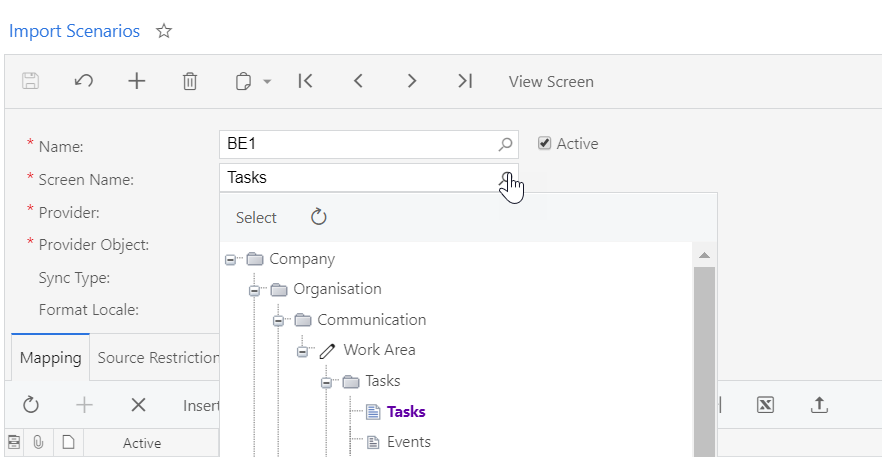This screenshot has height=457, width=882.
Task: Collapse the Company tree node
Action: click(231, 259)
